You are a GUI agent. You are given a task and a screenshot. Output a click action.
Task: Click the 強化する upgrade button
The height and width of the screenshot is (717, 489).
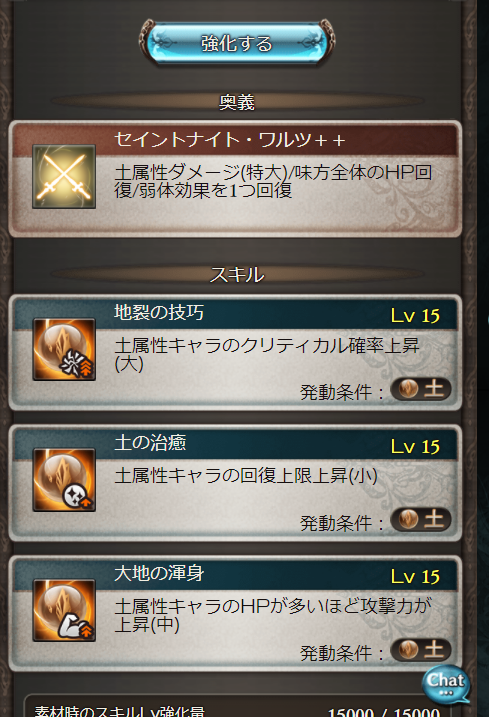click(x=236, y=43)
